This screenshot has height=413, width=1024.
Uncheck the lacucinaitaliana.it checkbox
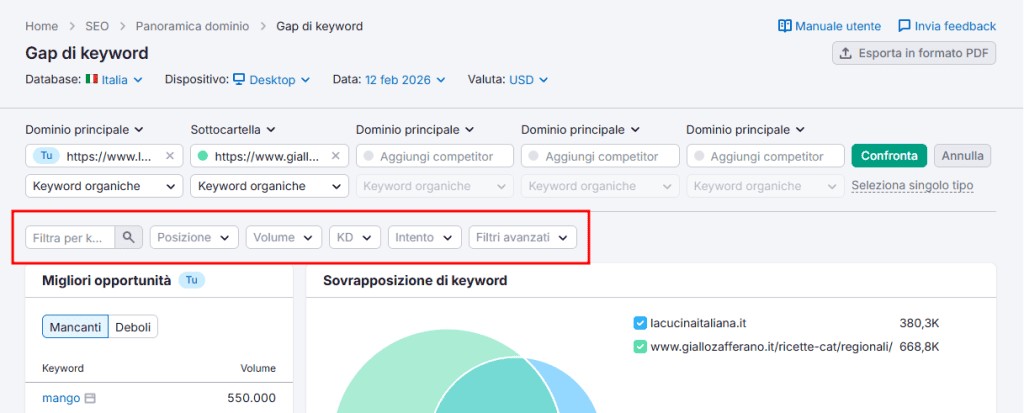pos(640,323)
